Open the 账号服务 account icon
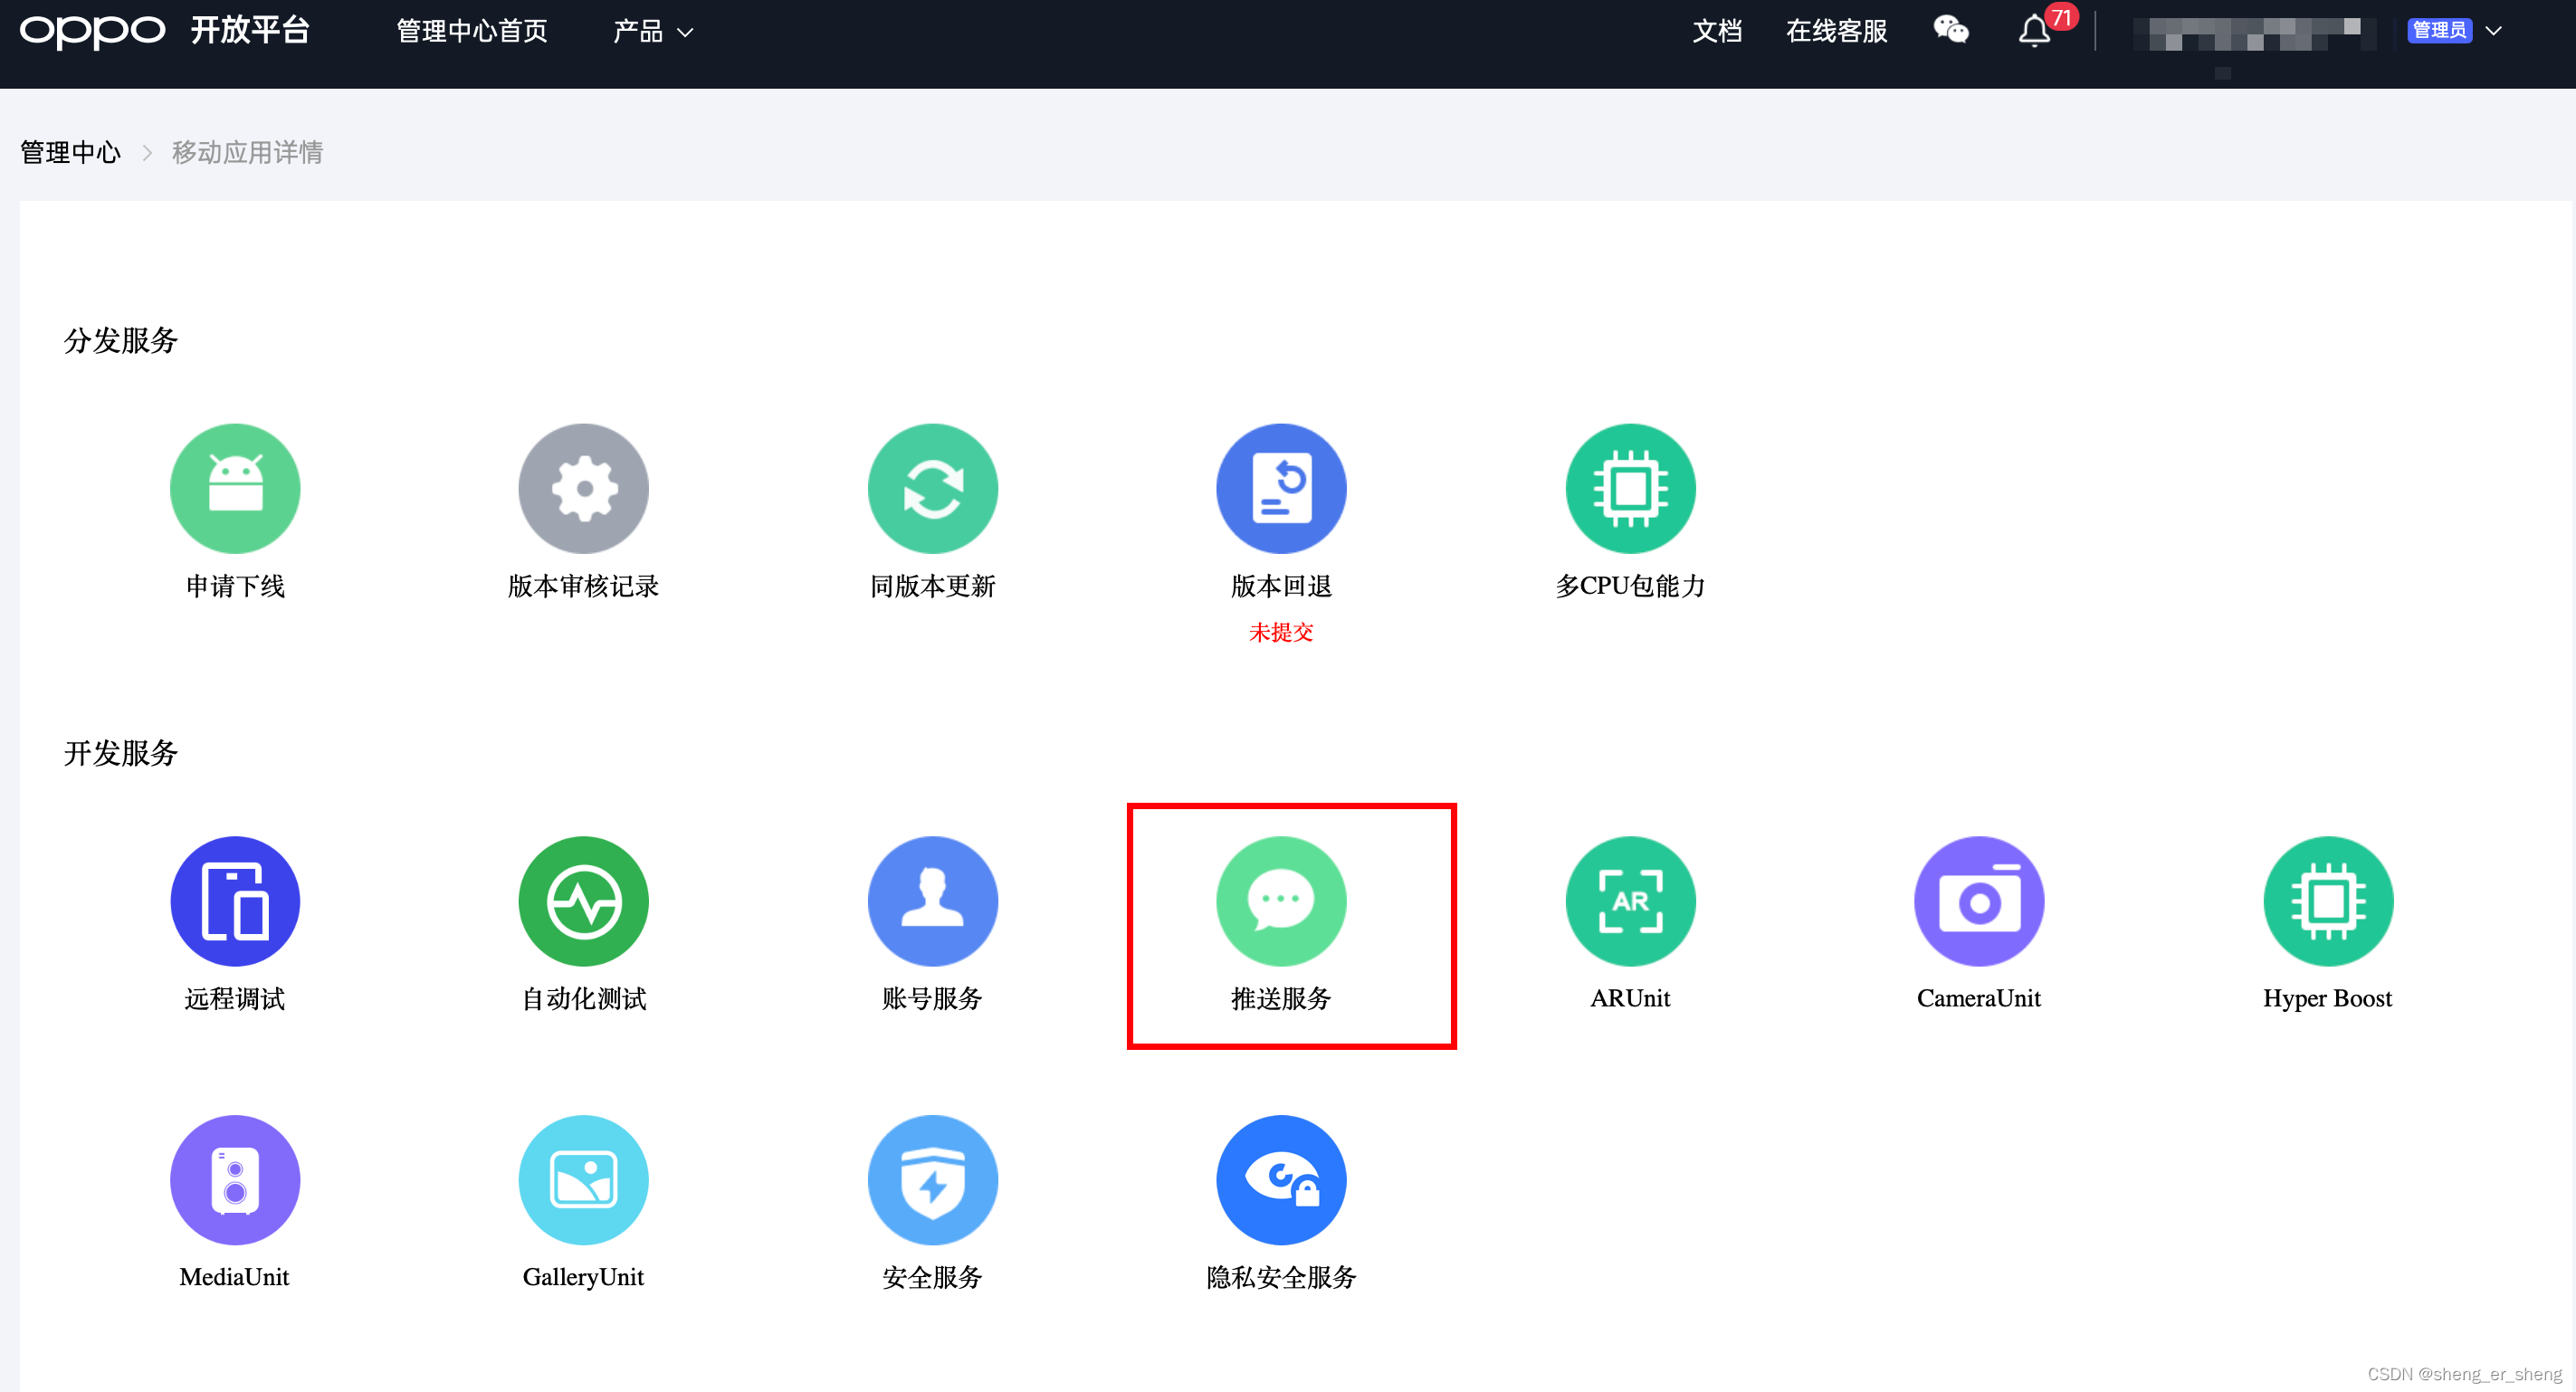The height and width of the screenshot is (1392, 2576). point(932,900)
